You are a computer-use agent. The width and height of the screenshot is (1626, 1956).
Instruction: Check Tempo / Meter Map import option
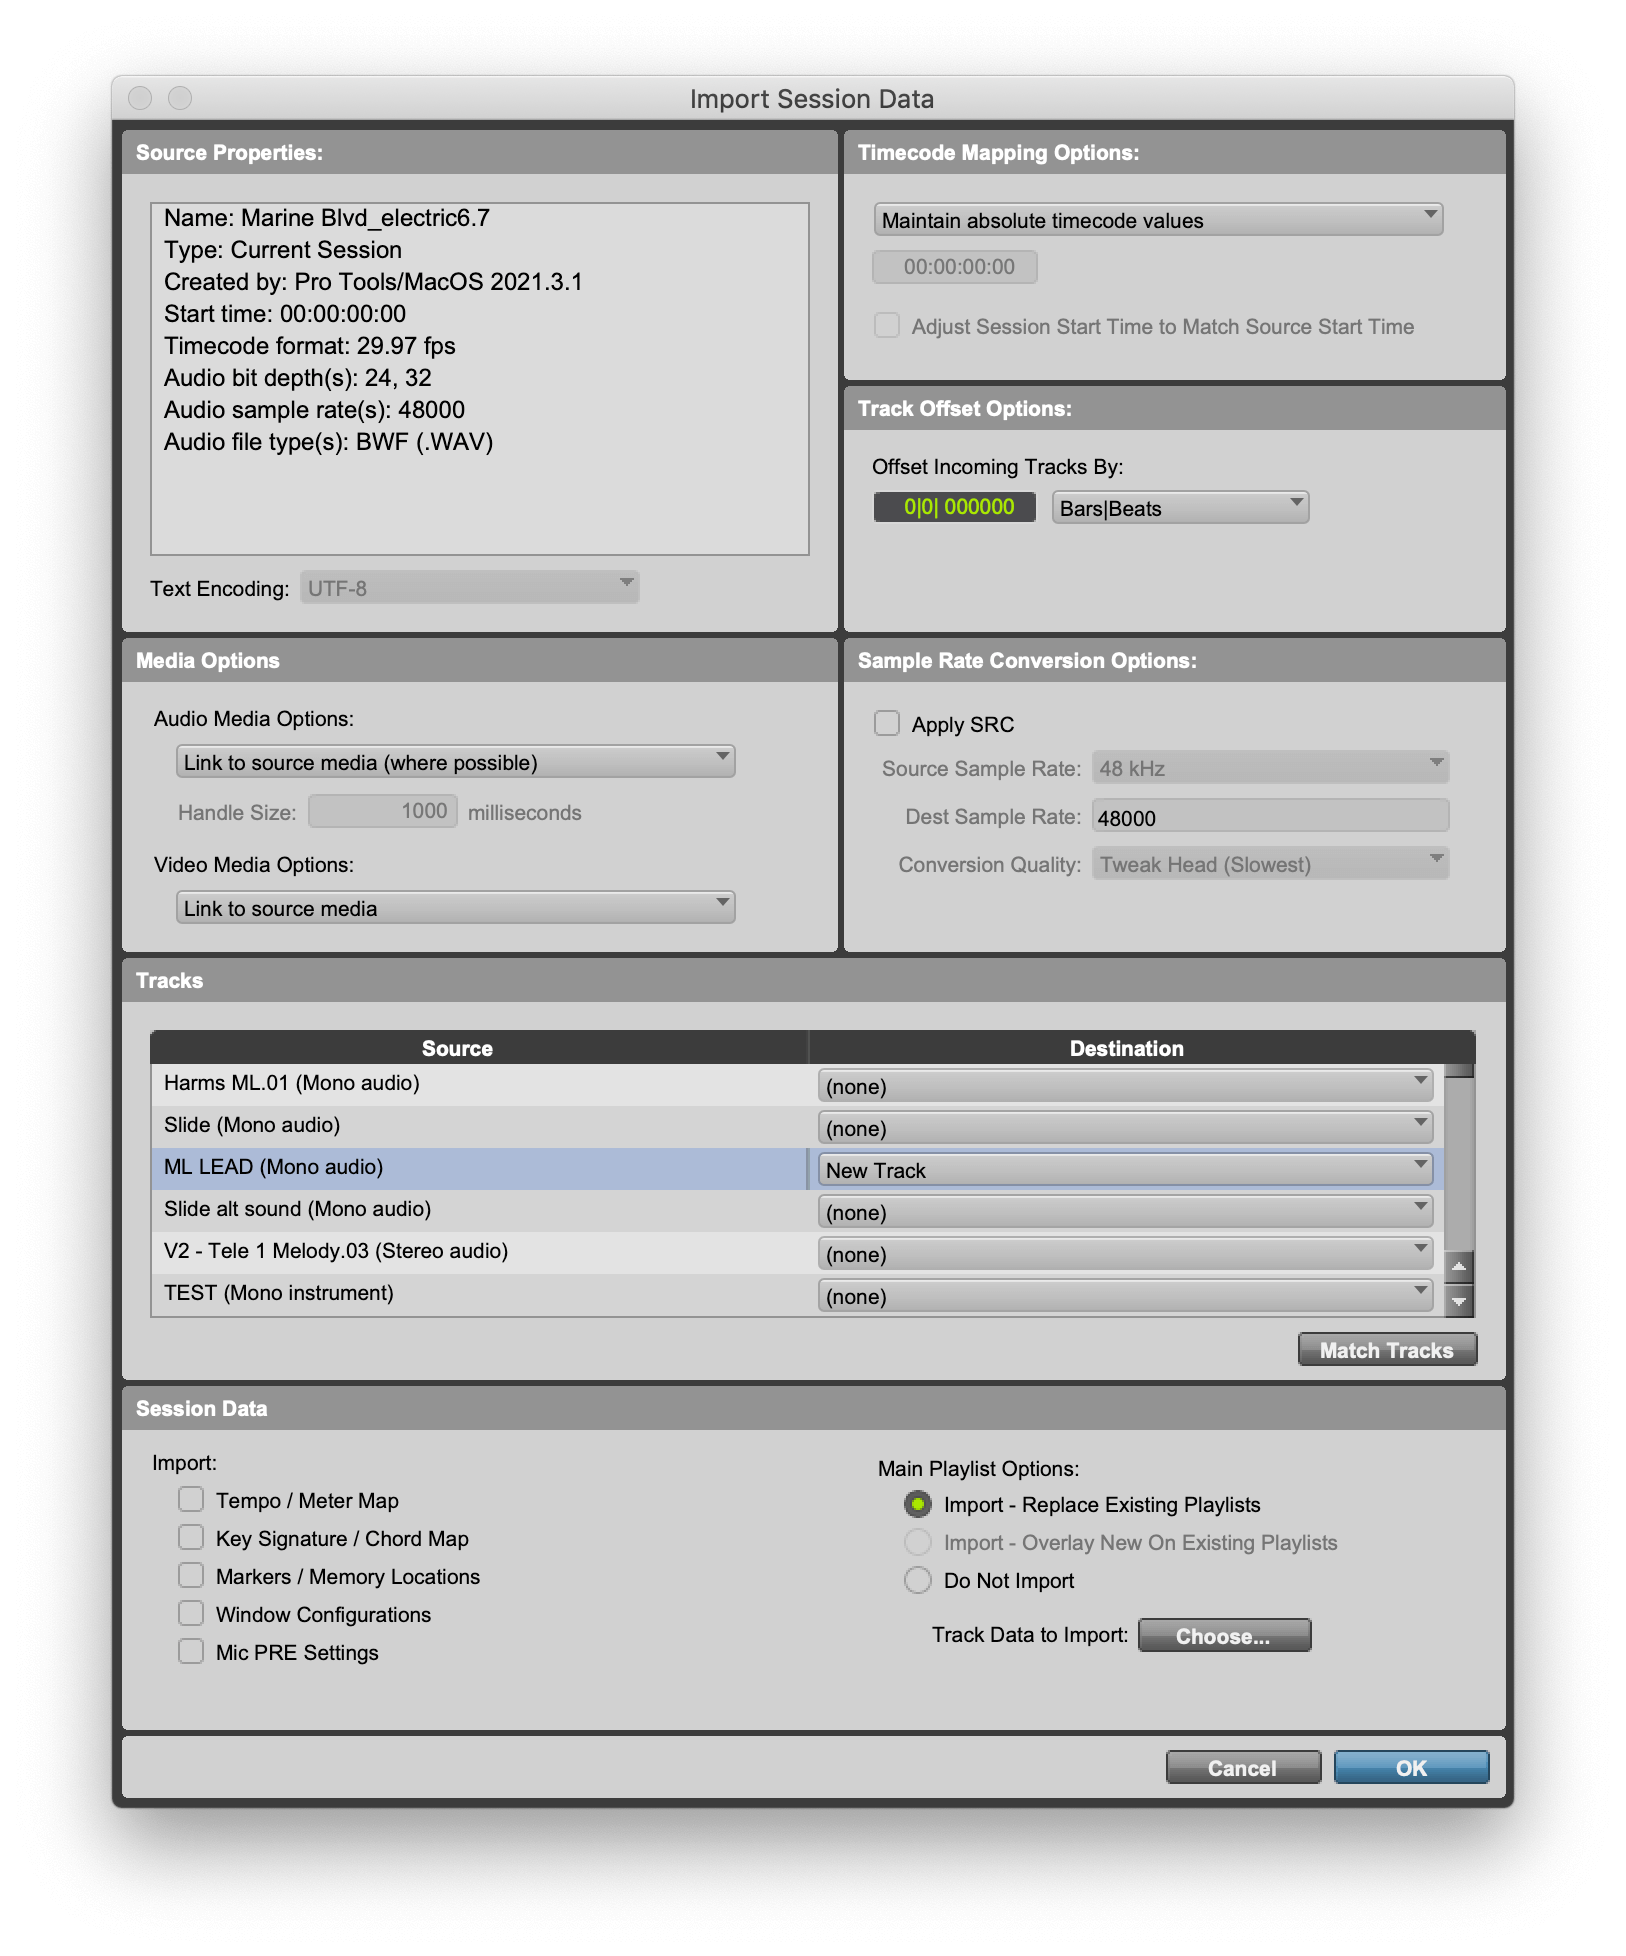point(191,1499)
